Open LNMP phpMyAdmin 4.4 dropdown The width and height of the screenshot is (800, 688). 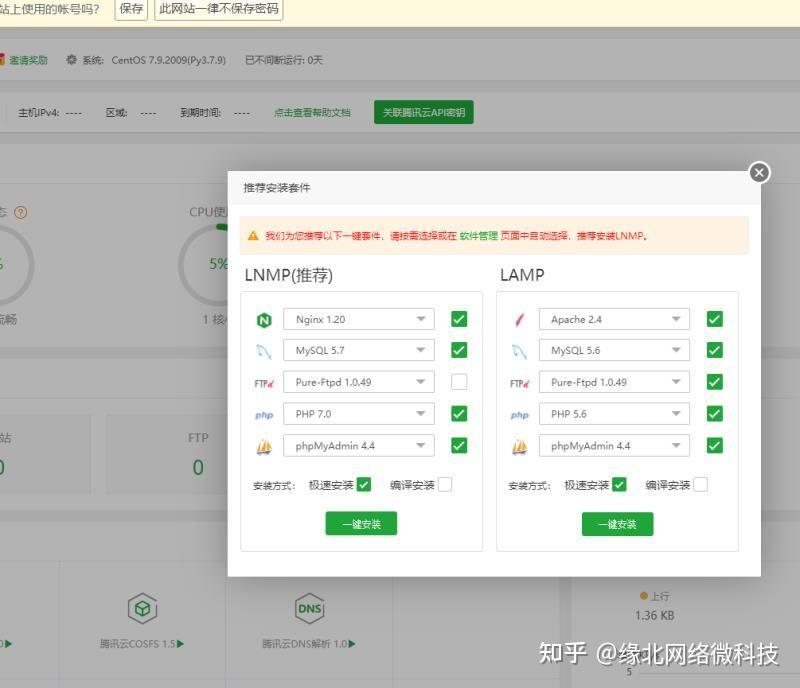coord(359,446)
